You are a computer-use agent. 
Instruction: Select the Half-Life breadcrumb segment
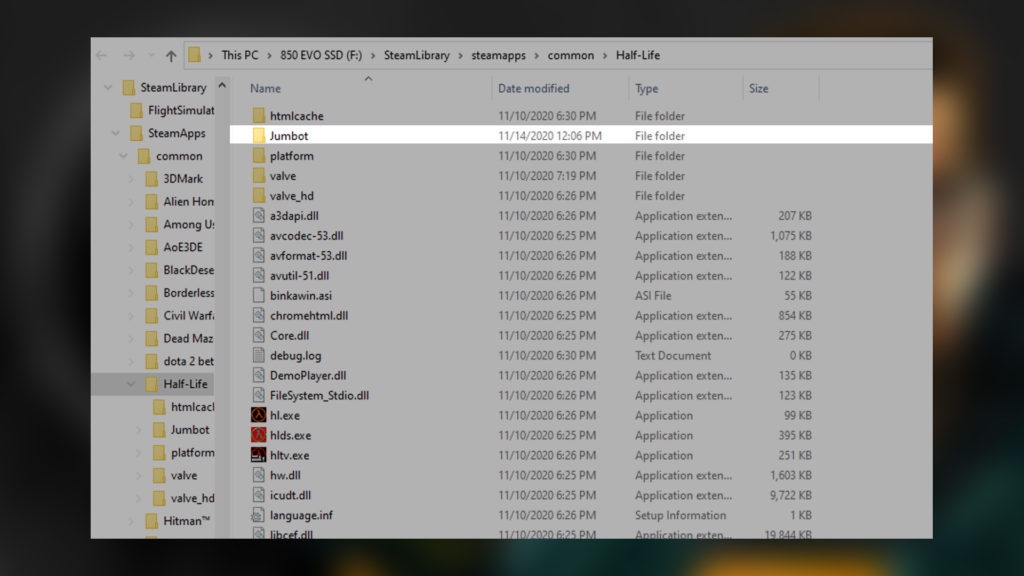click(638, 56)
